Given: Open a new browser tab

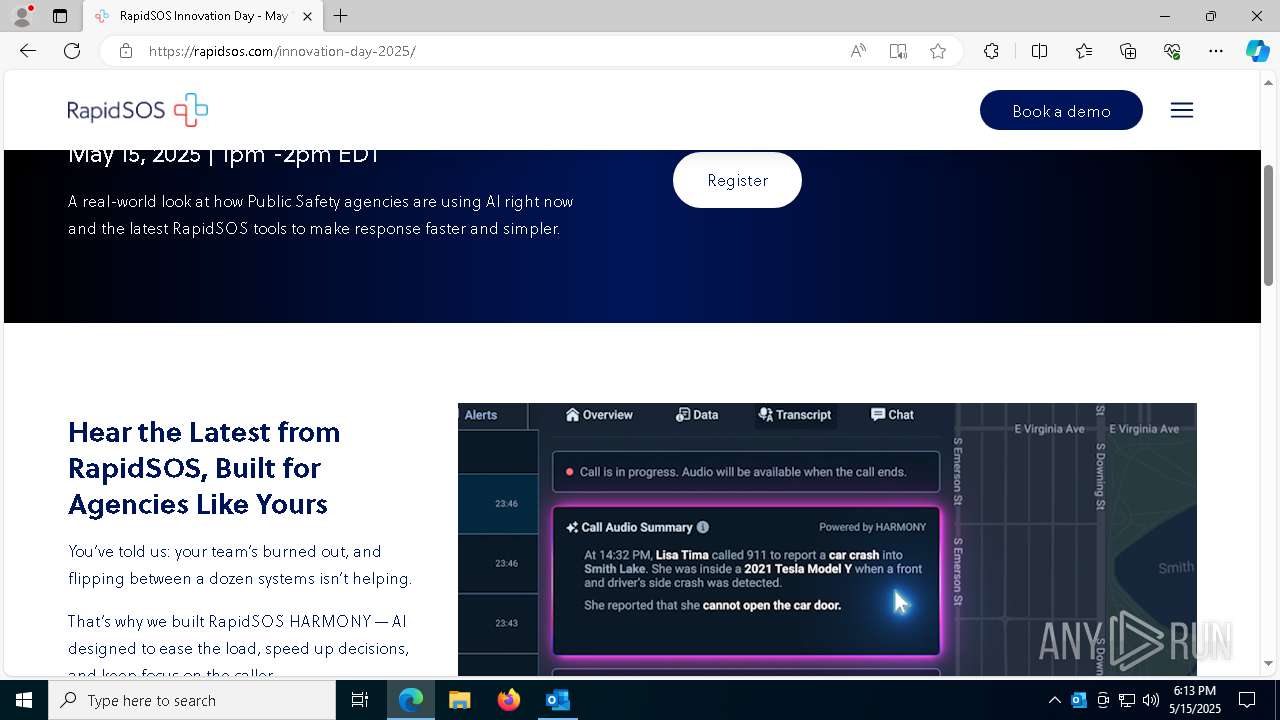Looking at the screenshot, I should [341, 16].
